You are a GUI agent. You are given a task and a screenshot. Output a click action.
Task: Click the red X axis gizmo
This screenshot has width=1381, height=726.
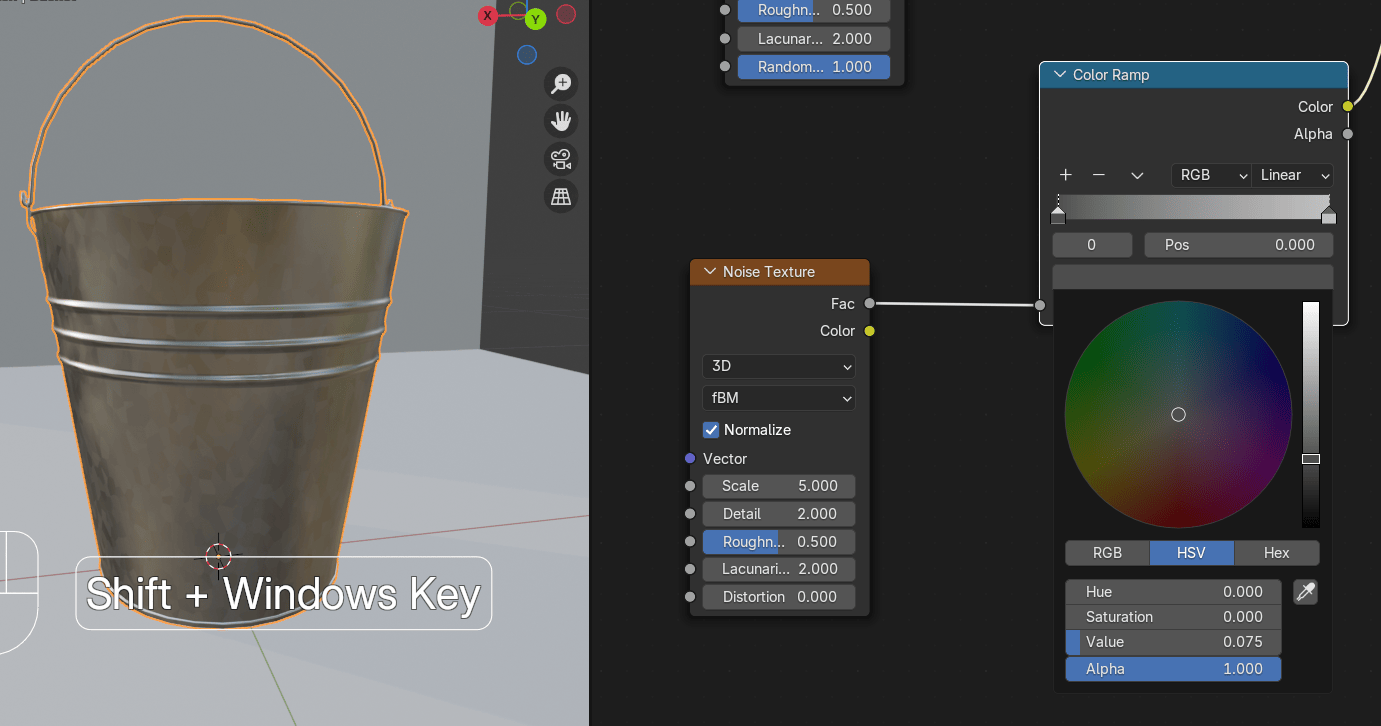488,16
